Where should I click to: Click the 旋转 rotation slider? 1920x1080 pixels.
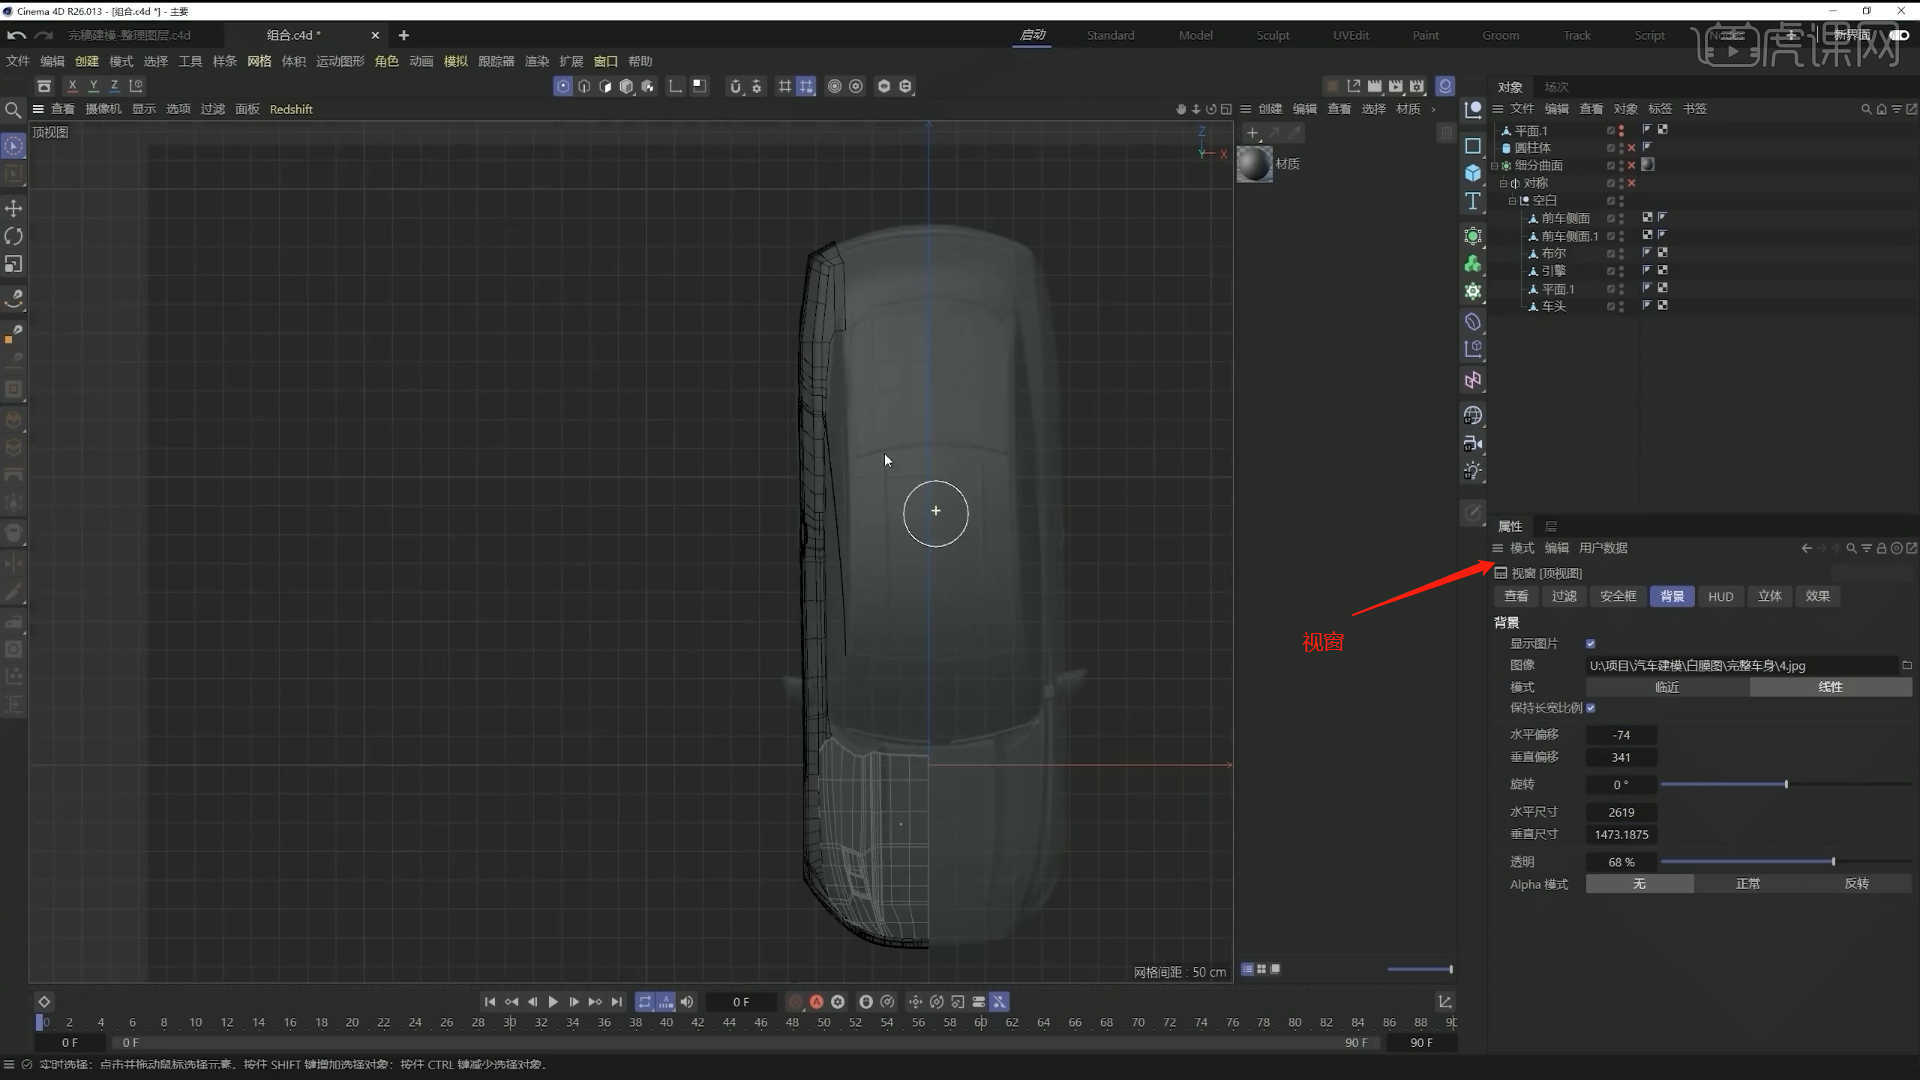click(x=1786, y=784)
